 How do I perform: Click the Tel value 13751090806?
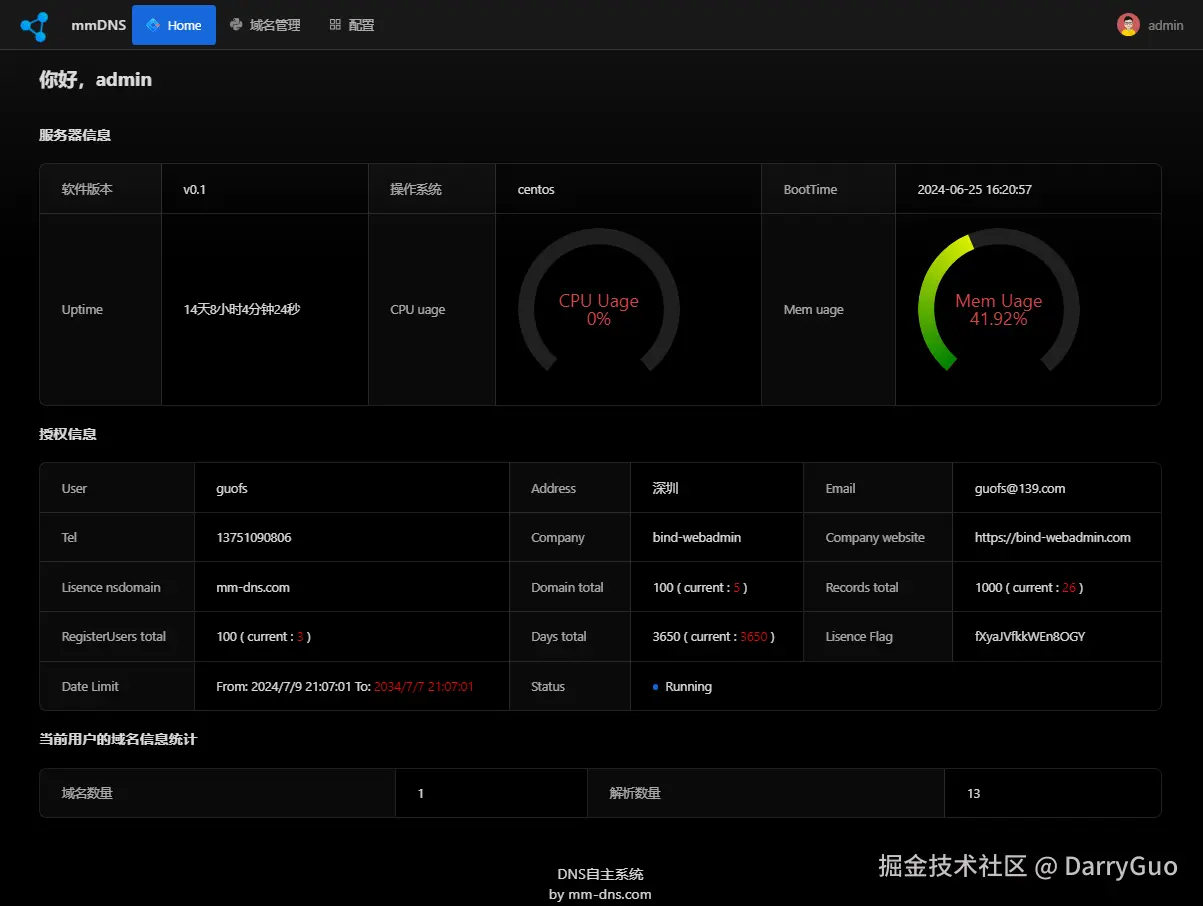coord(254,537)
